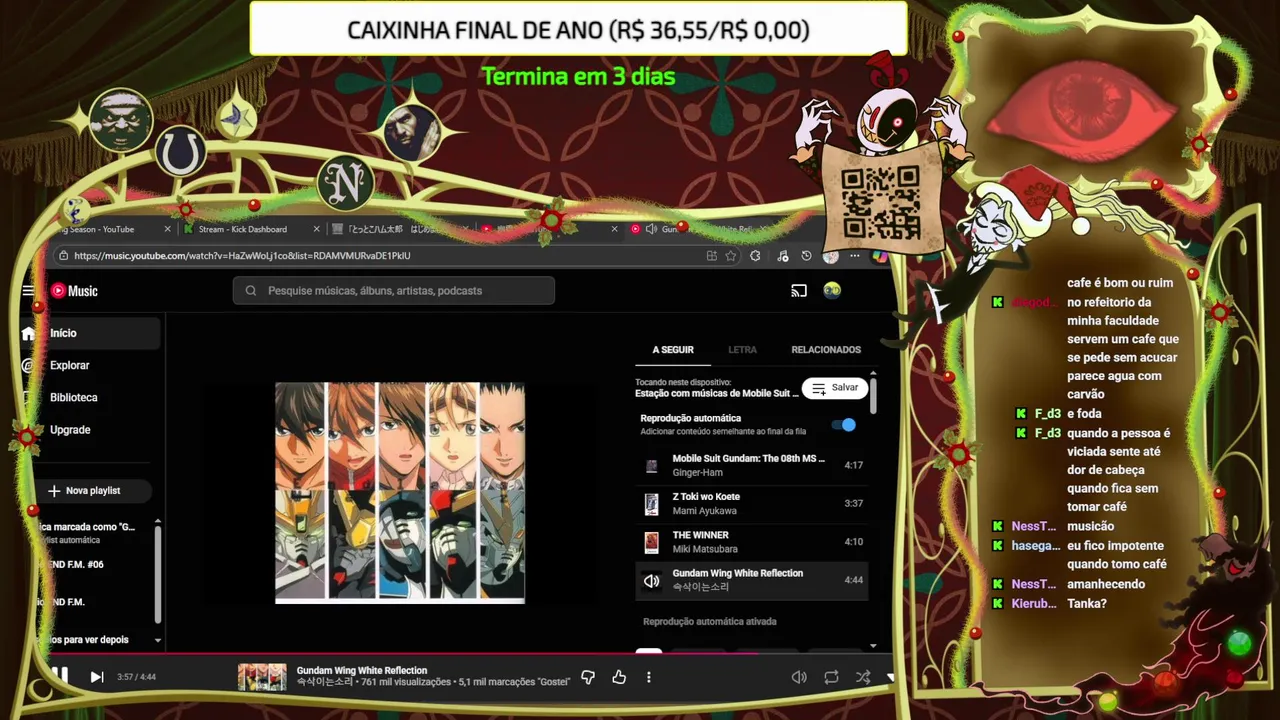Click the album art of five Gundam pilots

pyautogui.click(x=400, y=492)
